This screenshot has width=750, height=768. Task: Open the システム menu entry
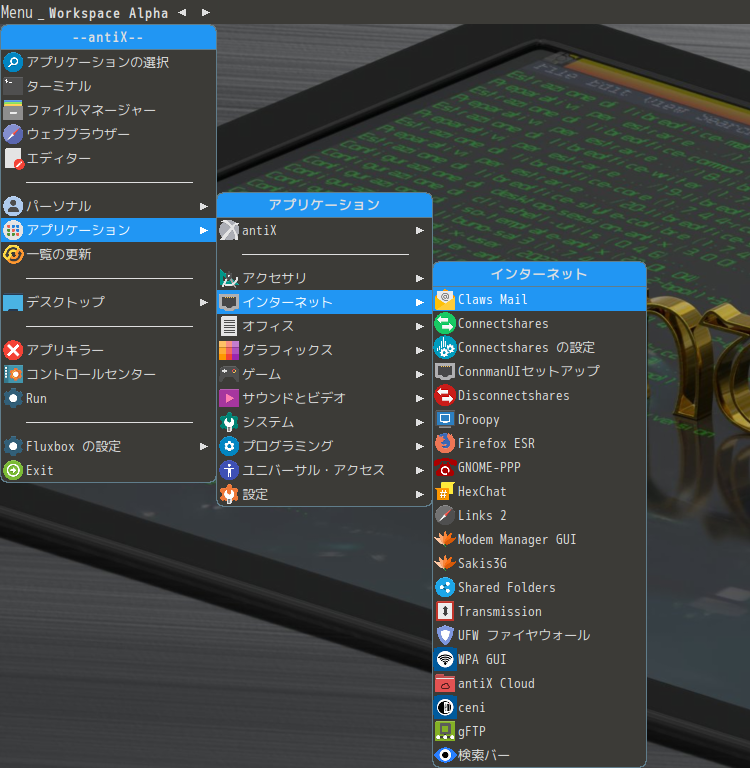[324, 422]
